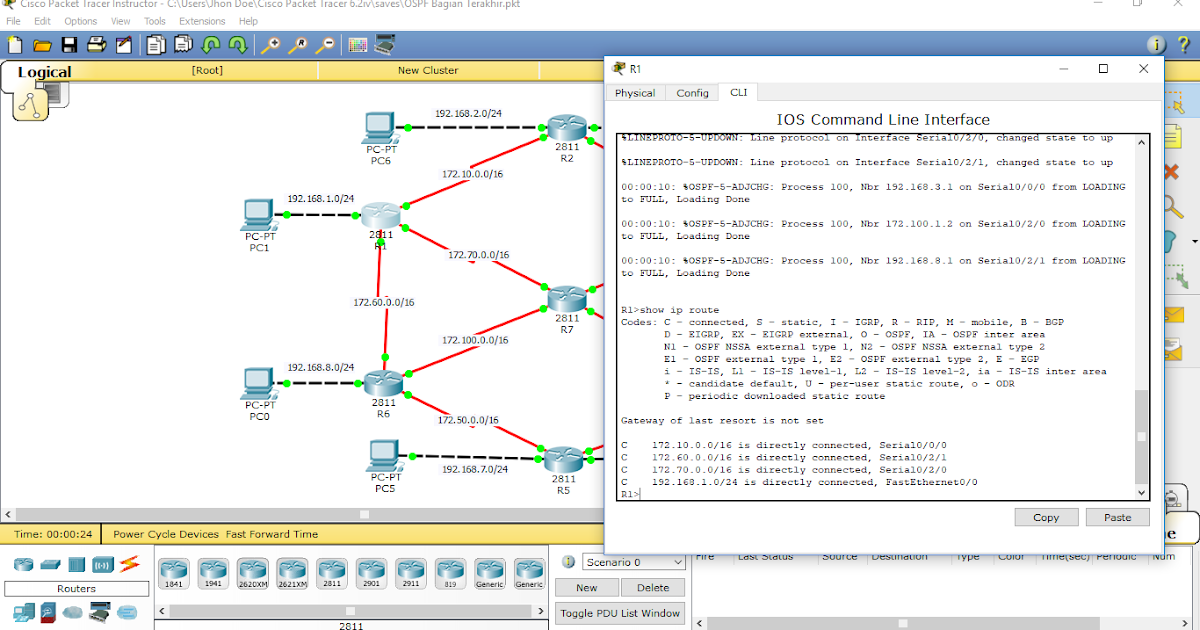Pick the 2811 router model
The height and width of the screenshot is (630, 1200).
coord(331,571)
